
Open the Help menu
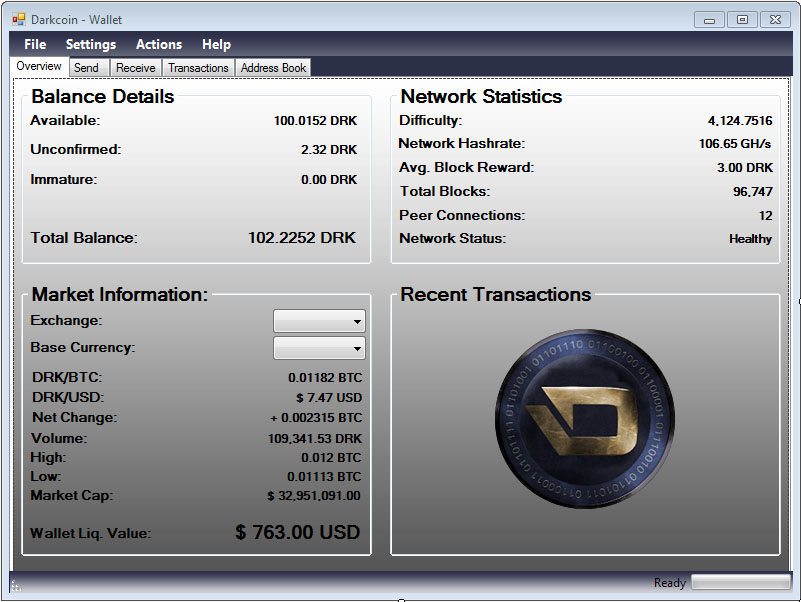click(x=217, y=44)
